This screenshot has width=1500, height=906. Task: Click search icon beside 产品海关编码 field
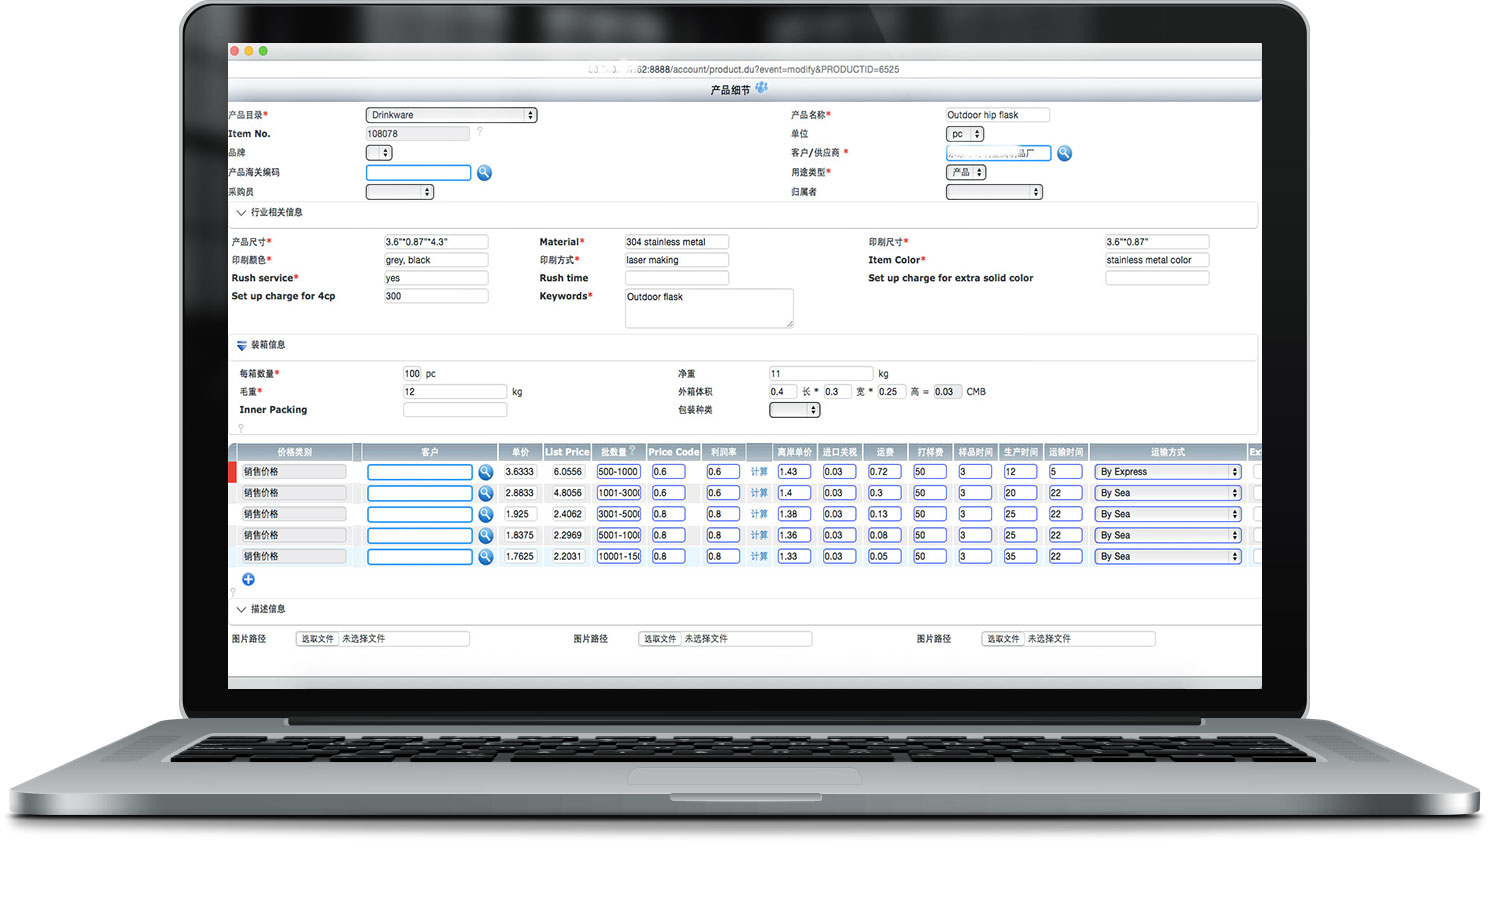[x=484, y=173]
